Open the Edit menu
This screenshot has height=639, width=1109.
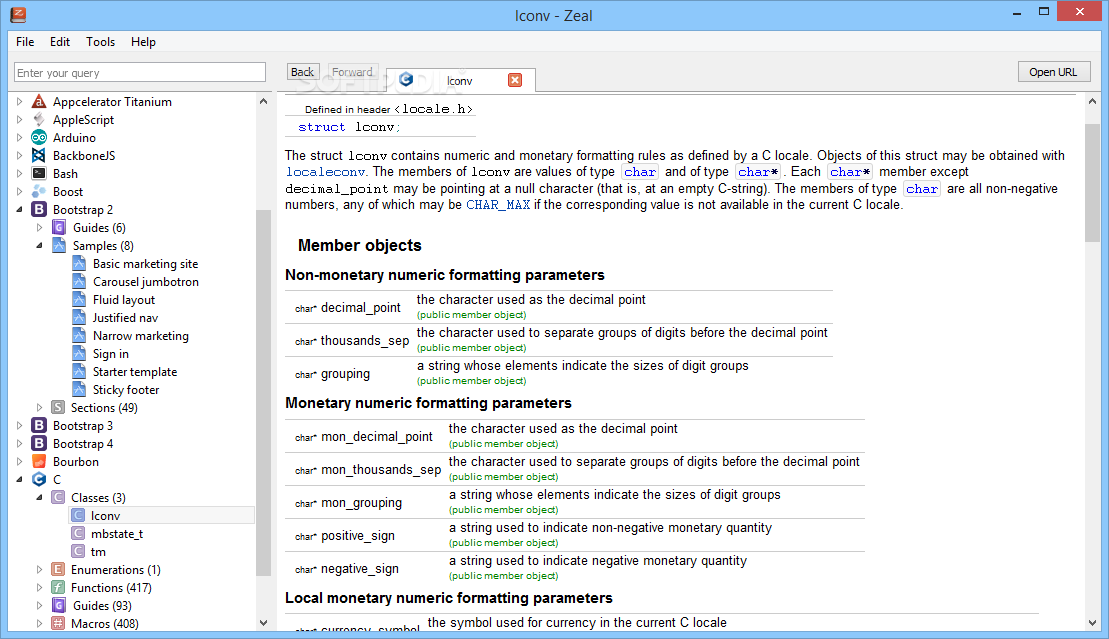[x=59, y=42]
